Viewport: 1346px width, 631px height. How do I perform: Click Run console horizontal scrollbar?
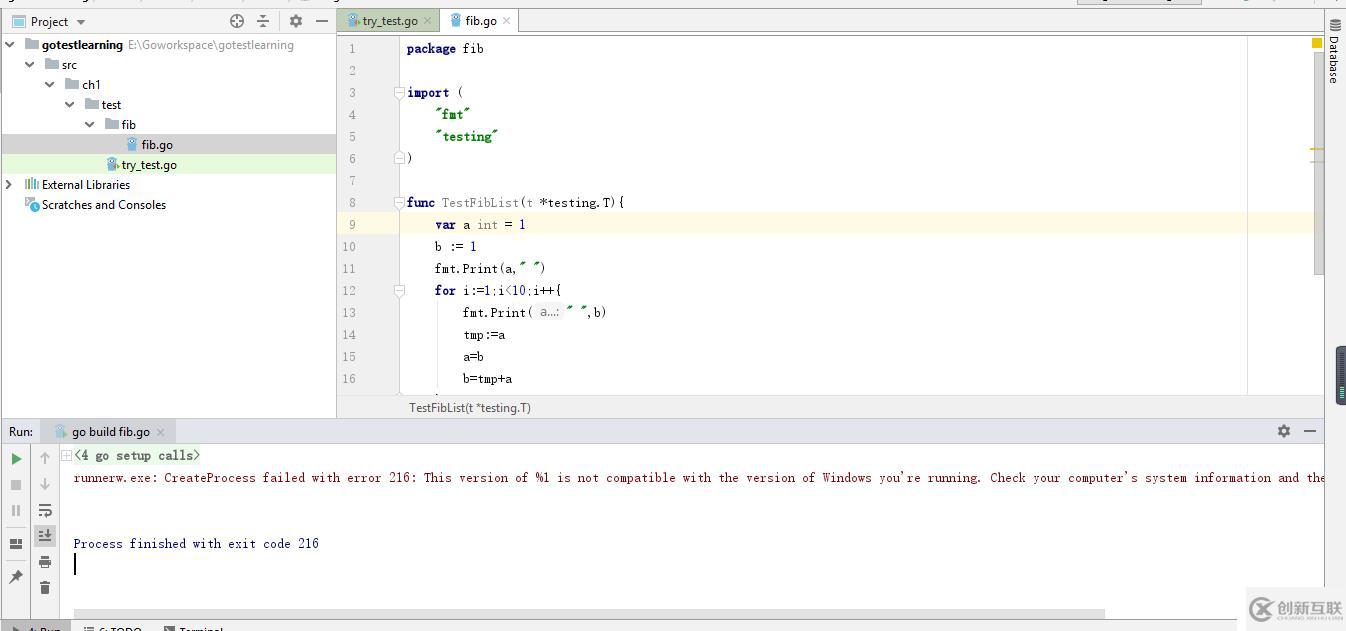[x=589, y=614]
